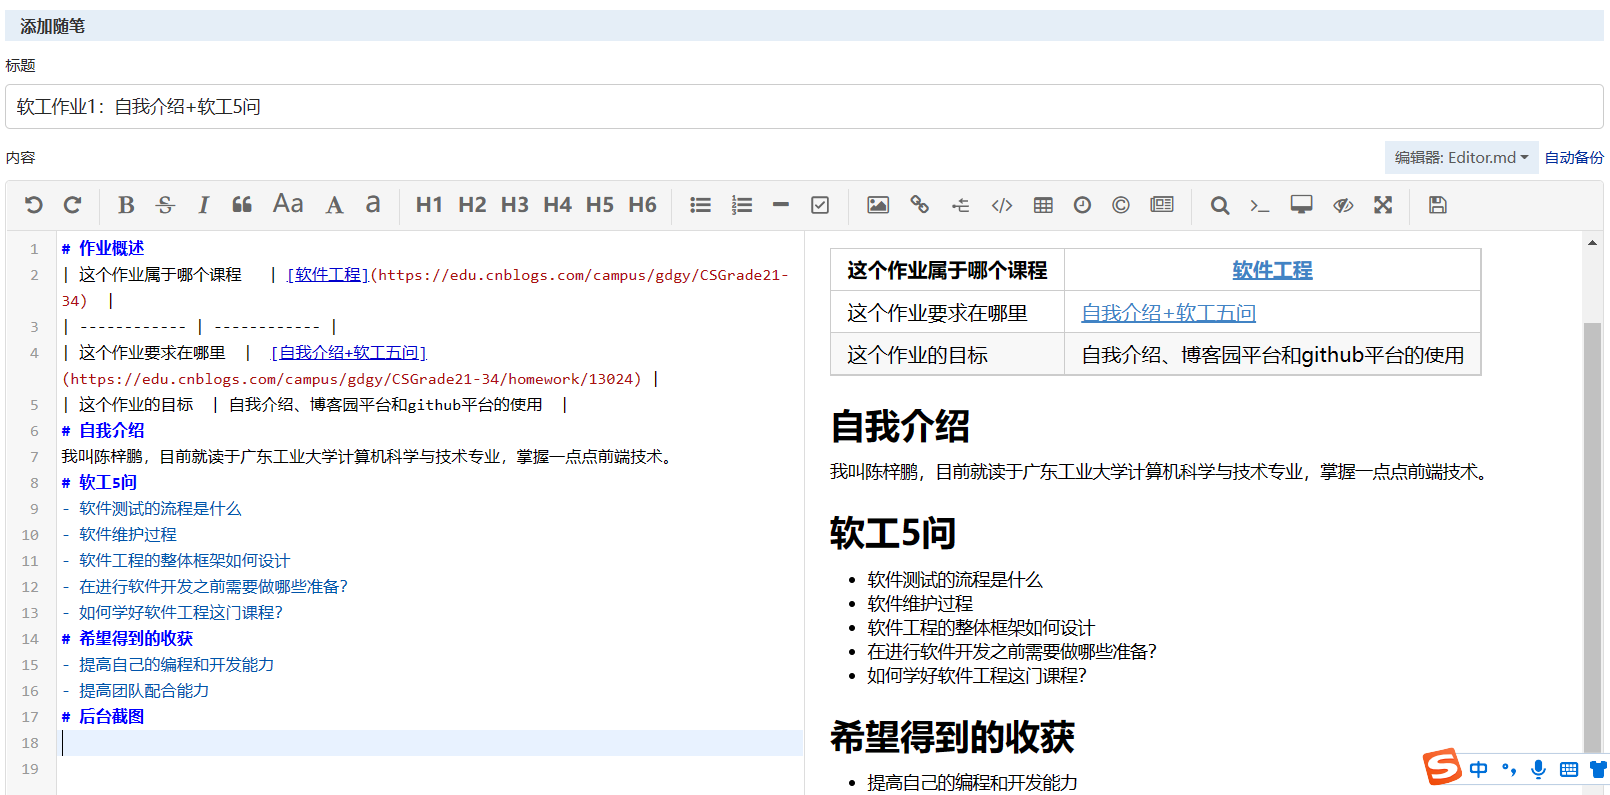Insert an H4 heading
Screen dimensions: 1610x795
pyautogui.click(x=558, y=205)
